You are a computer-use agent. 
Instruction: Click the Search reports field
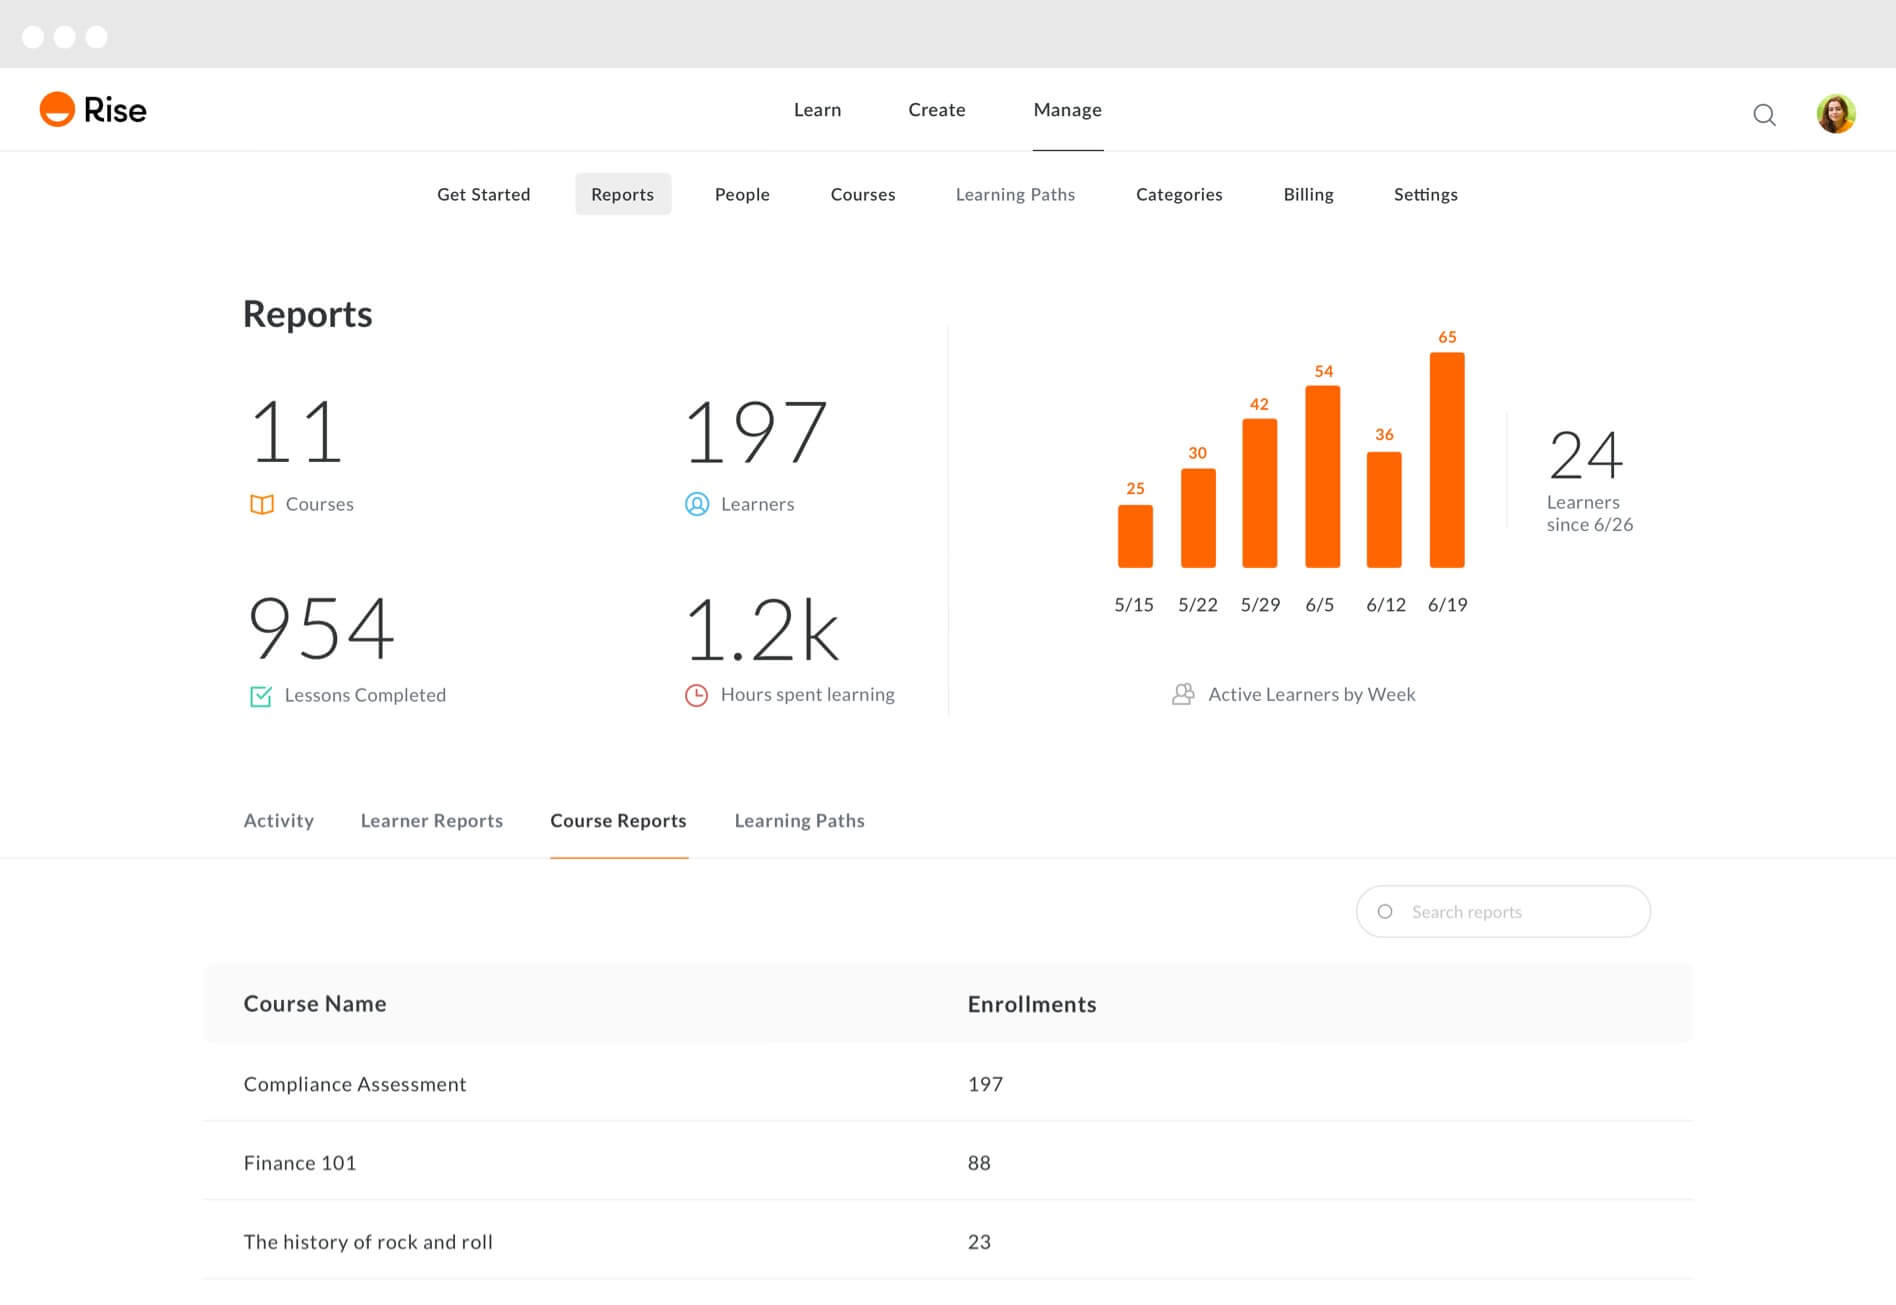[x=1503, y=912]
